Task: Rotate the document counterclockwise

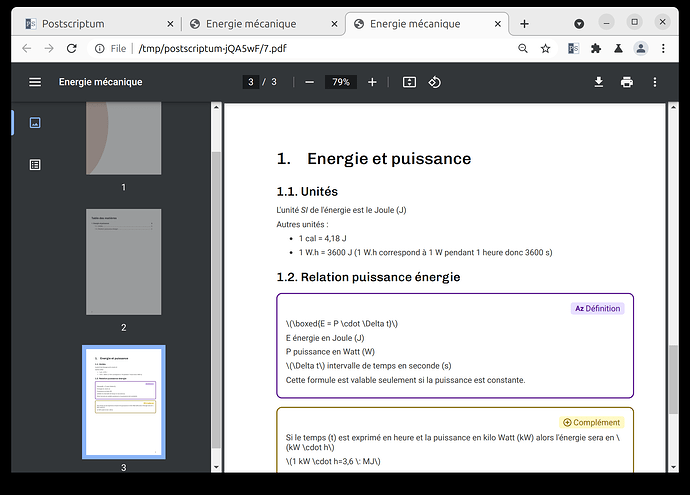Action: point(435,82)
